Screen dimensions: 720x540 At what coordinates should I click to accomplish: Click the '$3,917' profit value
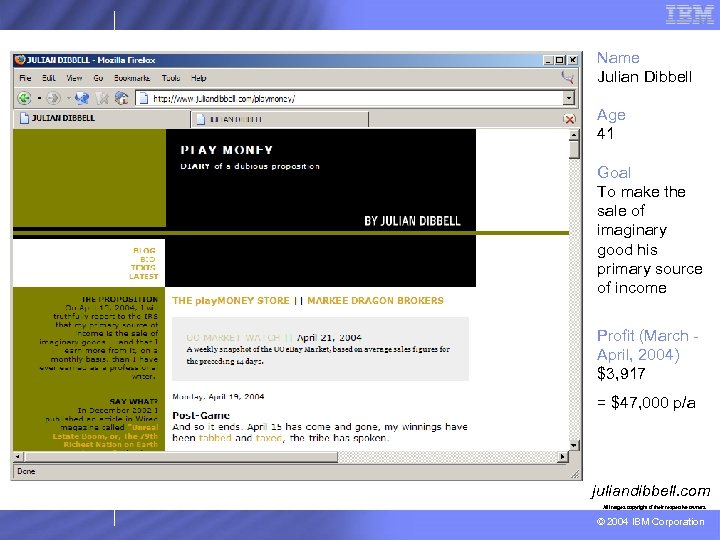[621, 373]
